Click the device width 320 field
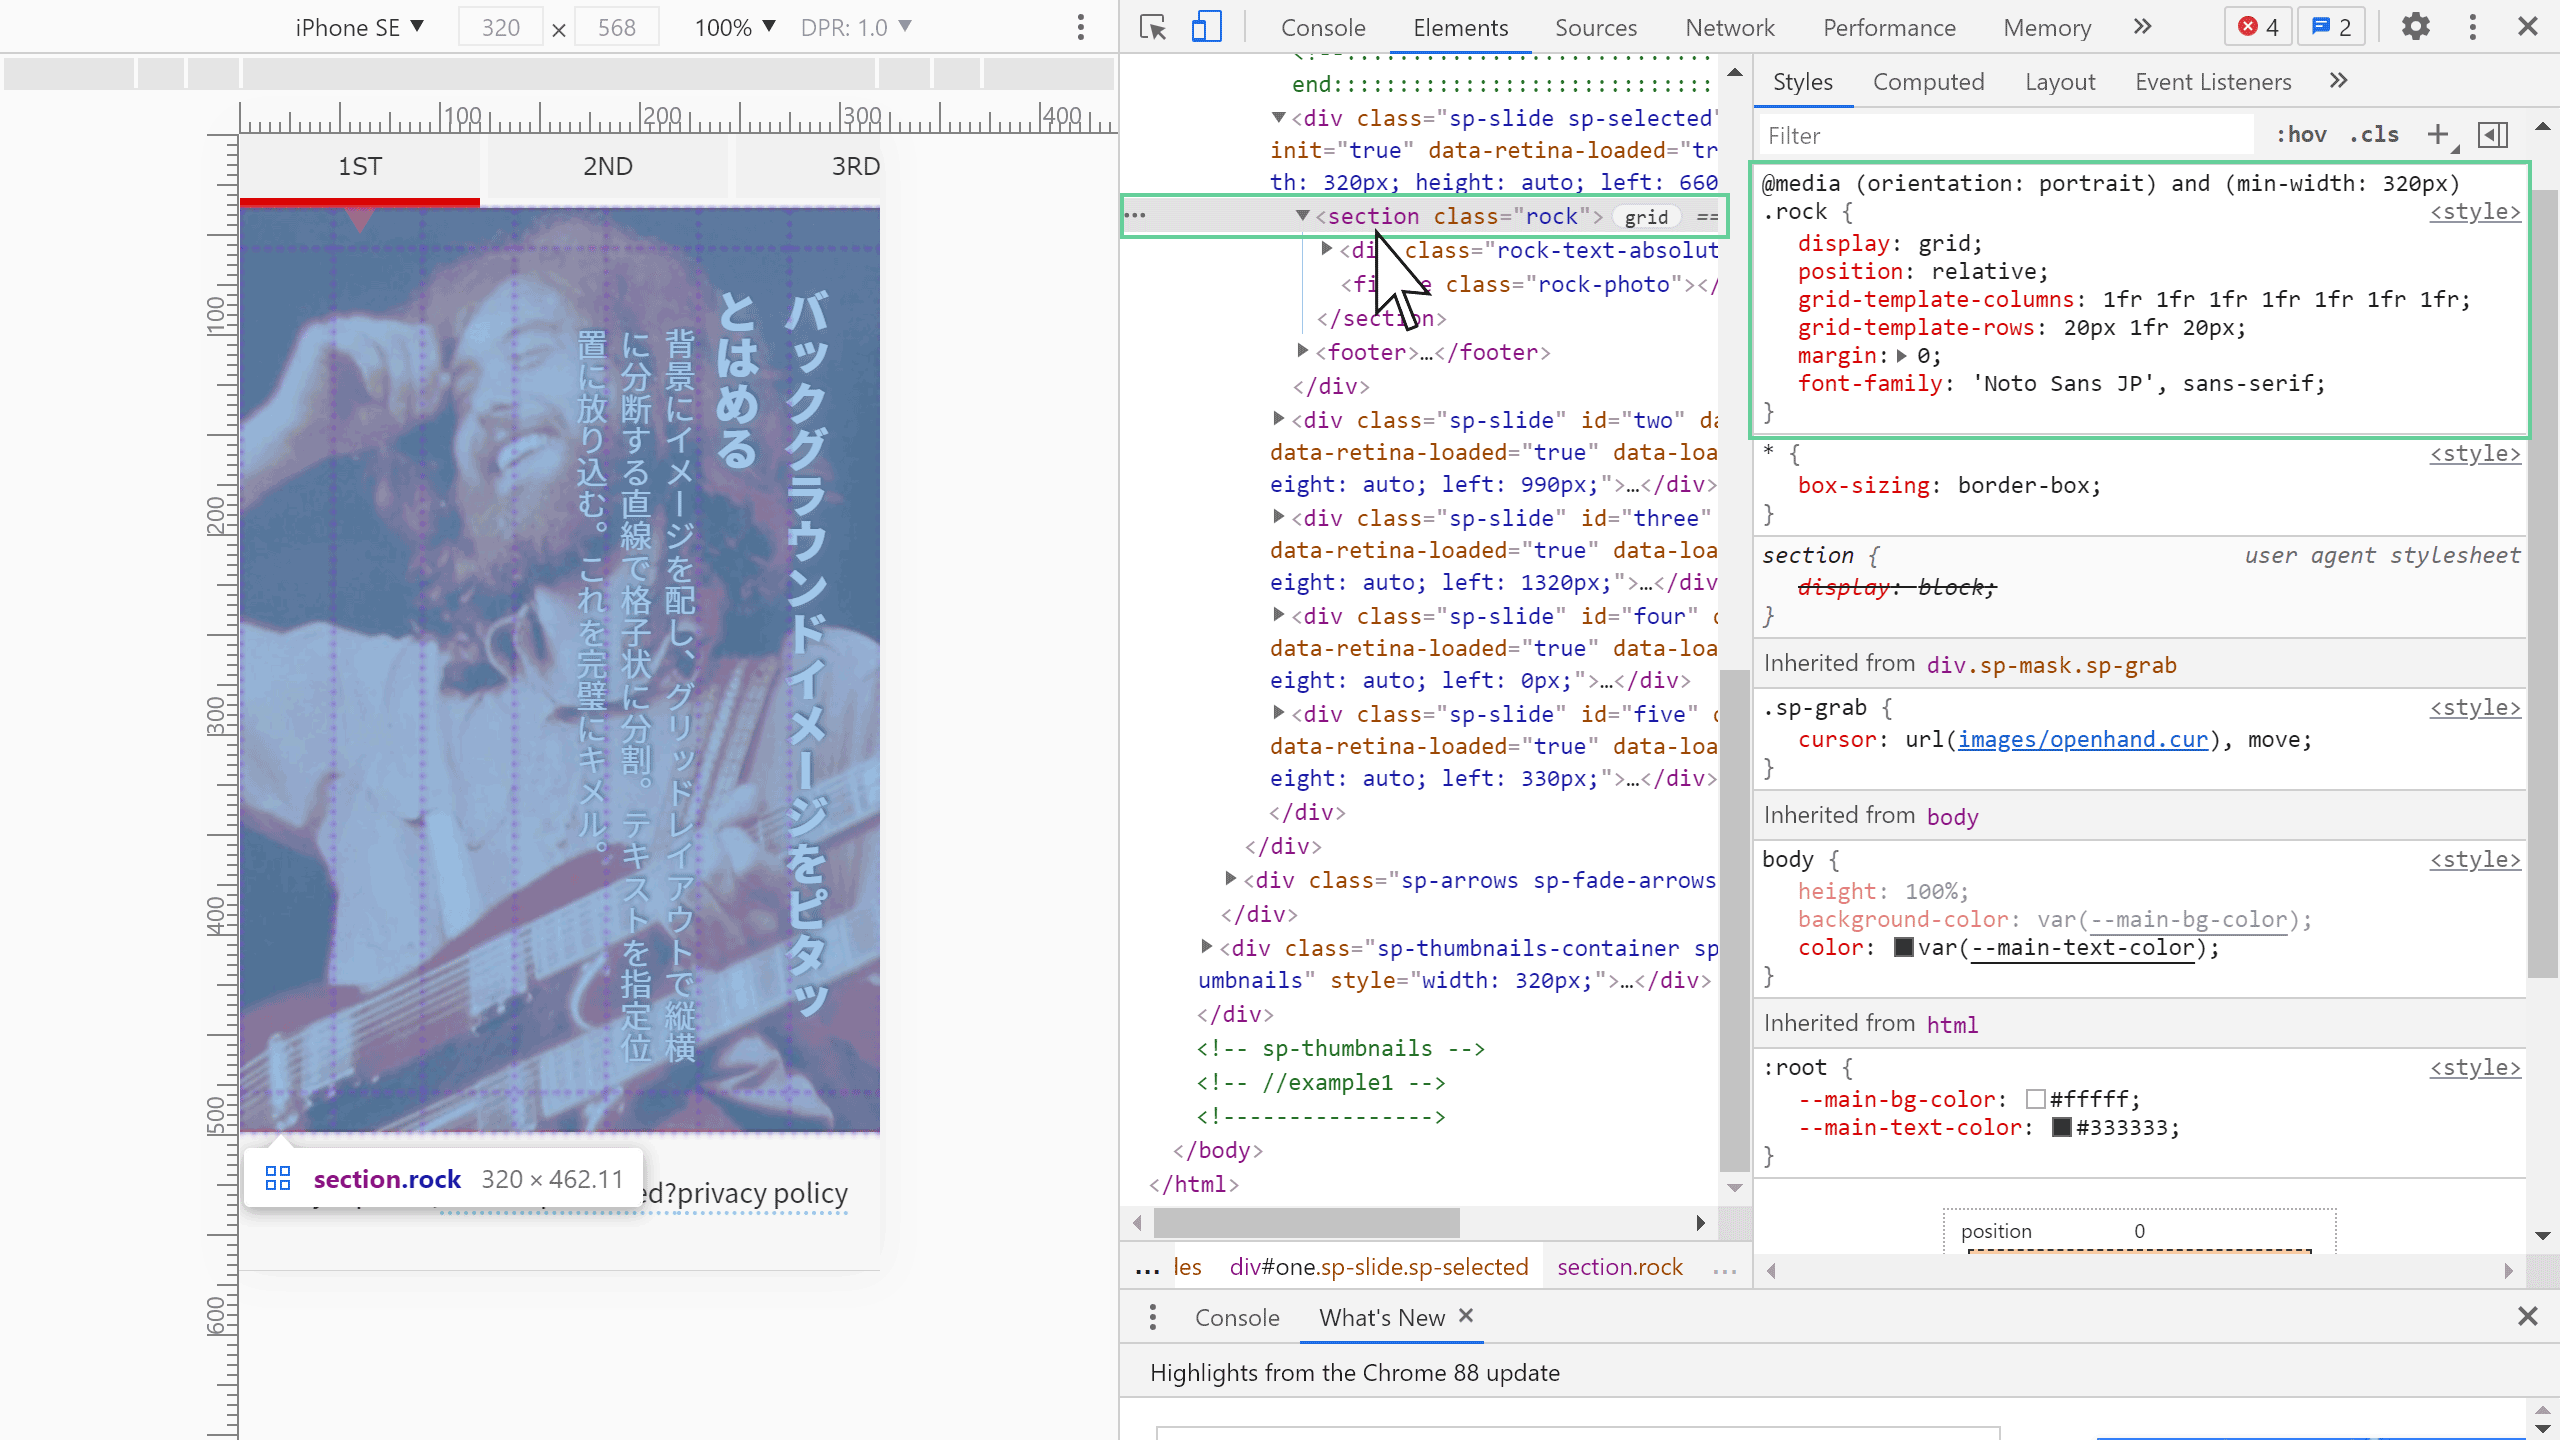This screenshot has height=1440, width=2560. click(x=501, y=27)
